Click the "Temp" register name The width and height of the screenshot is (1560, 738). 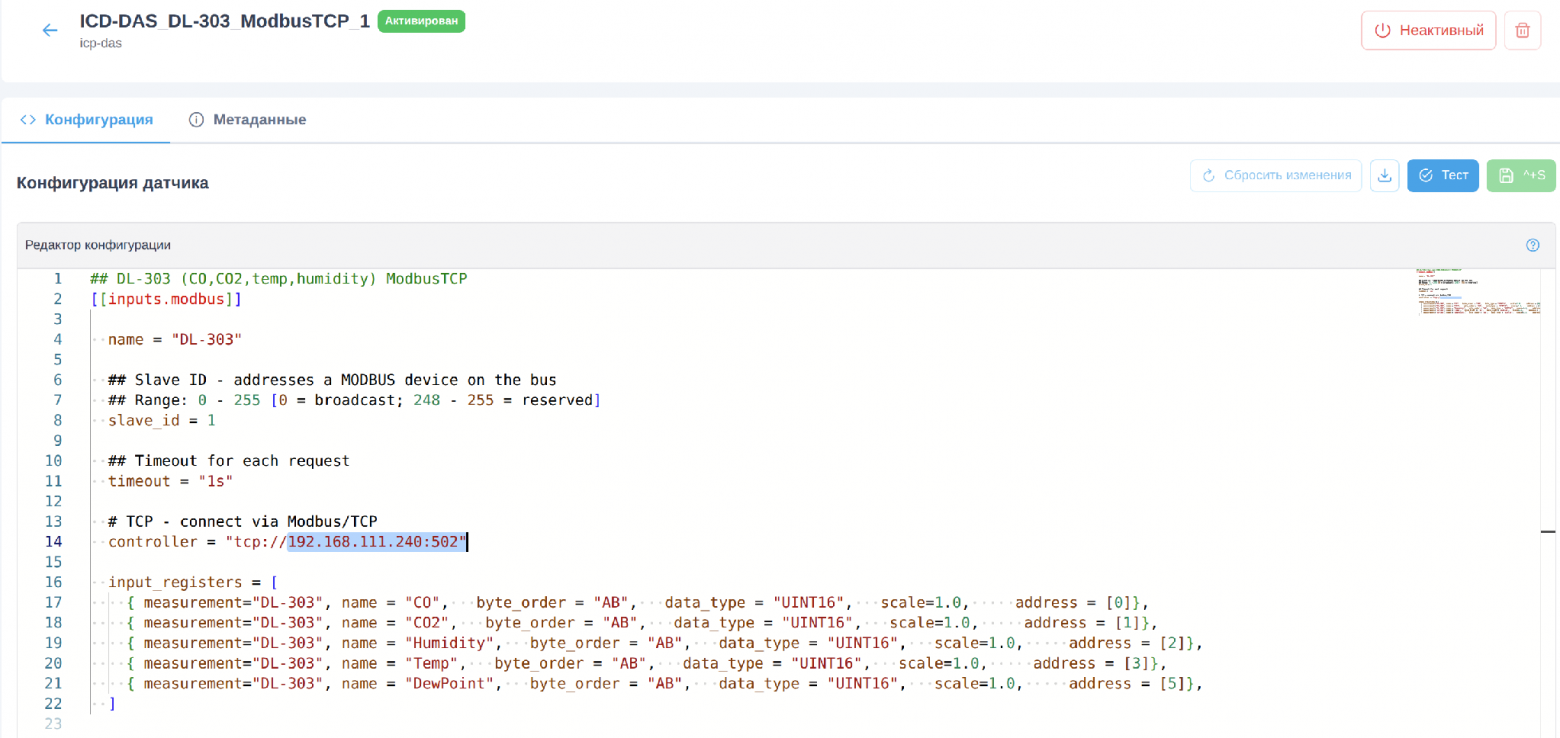point(431,663)
